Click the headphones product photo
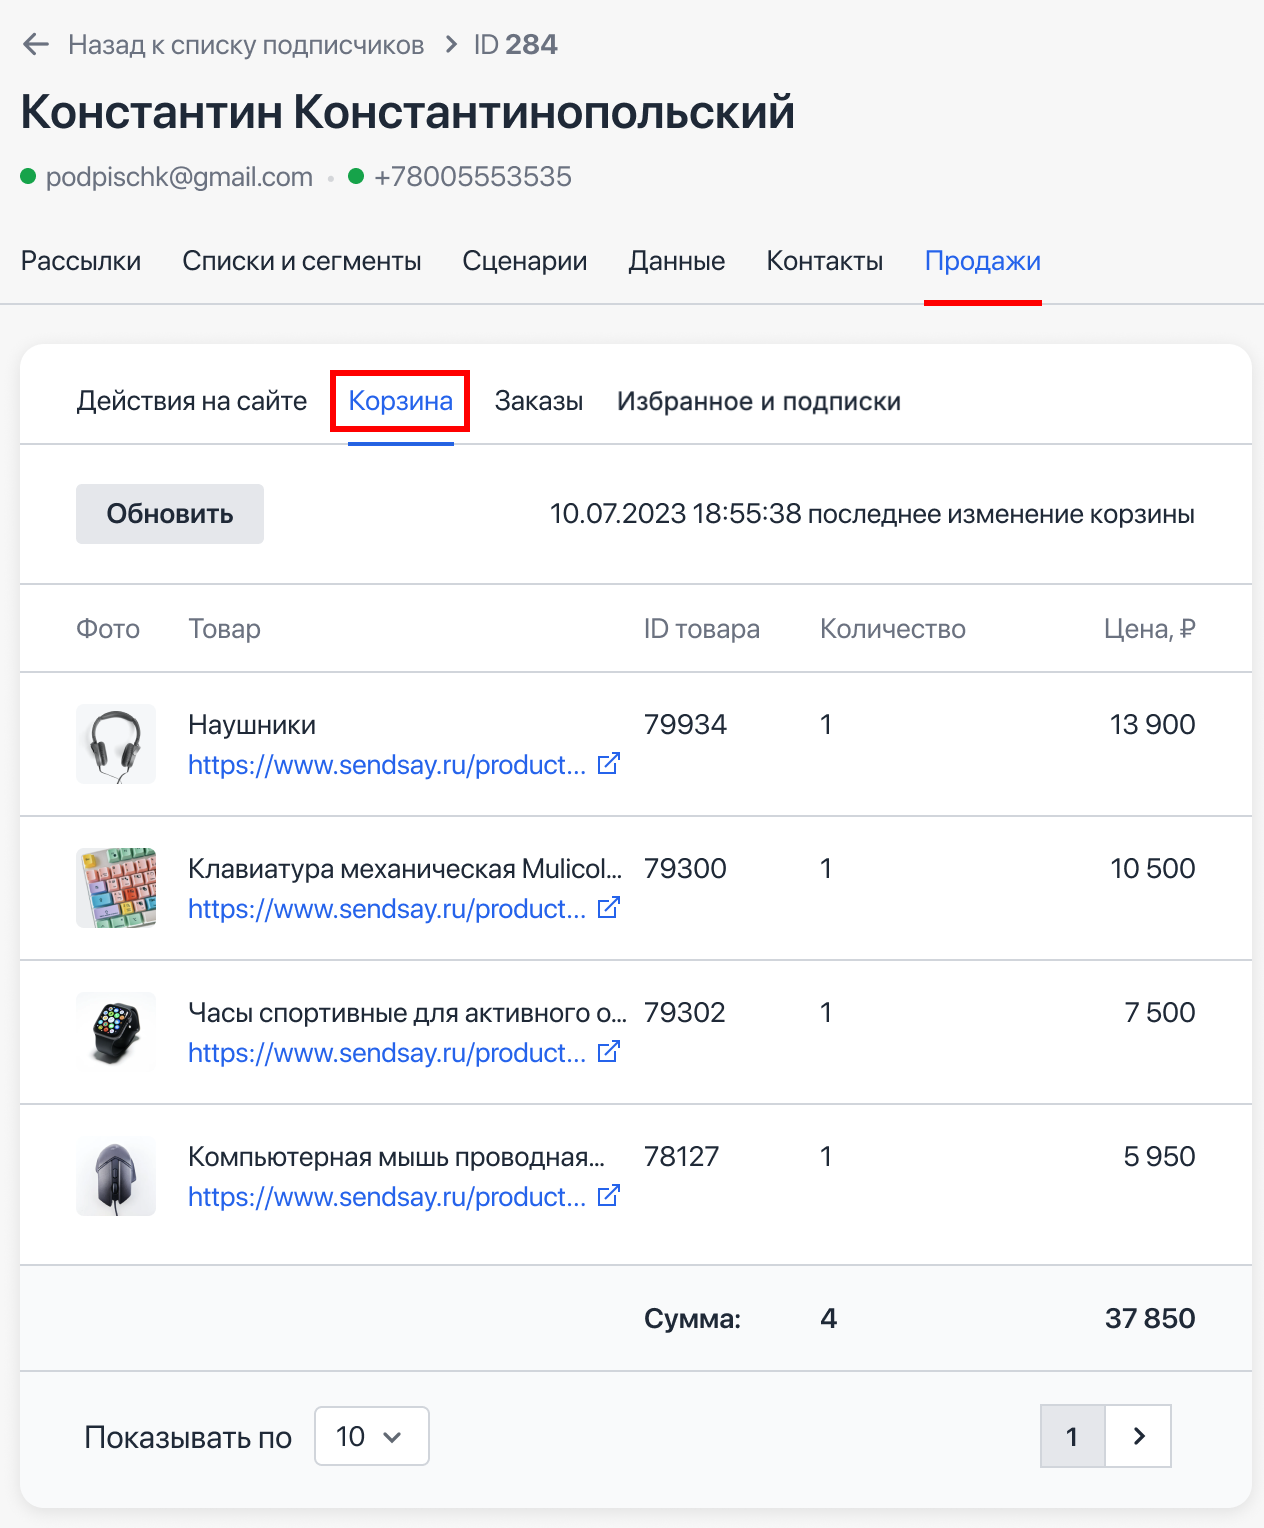 pyautogui.click(x=116, y=744)
